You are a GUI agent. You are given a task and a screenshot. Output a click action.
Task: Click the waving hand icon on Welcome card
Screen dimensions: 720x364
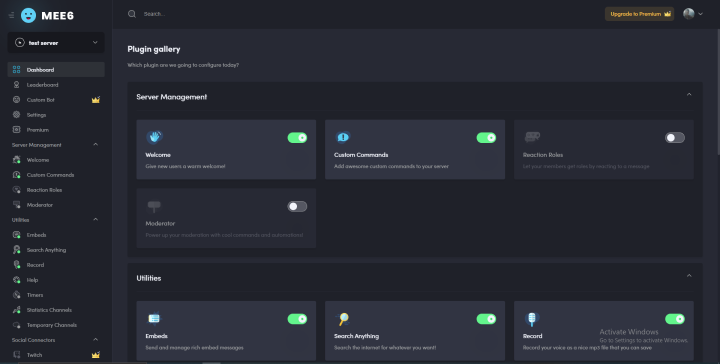tap(154, 137)
